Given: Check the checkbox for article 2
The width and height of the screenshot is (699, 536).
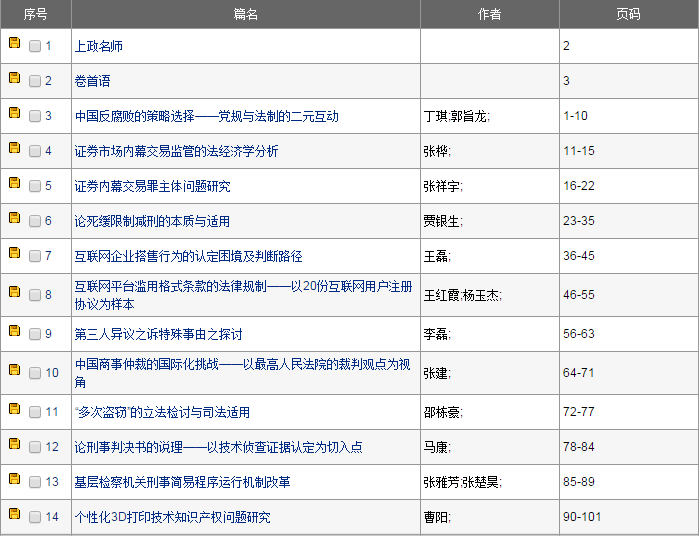Looking at the screenshot, I should click(35, 82).
